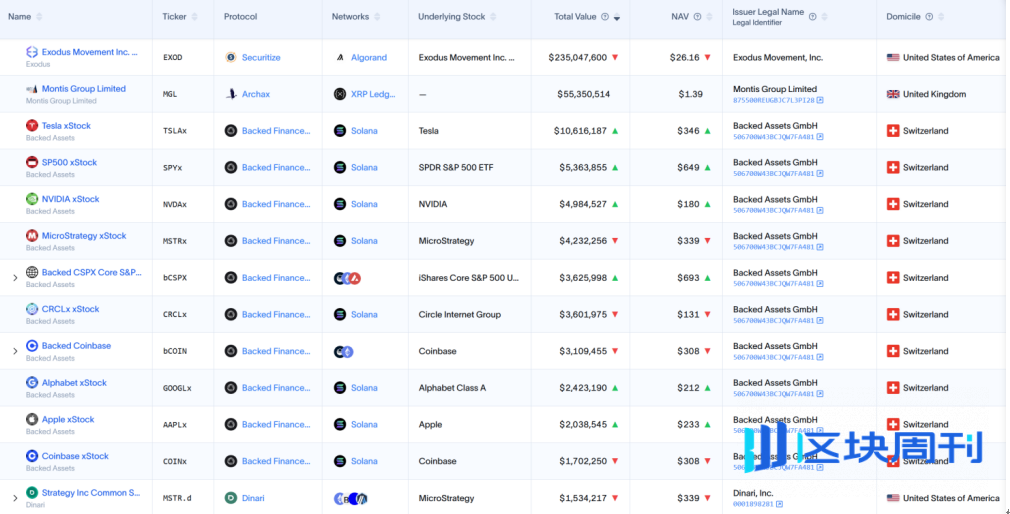The width and height of the screenshot is (1010, 514).
Task: Open SP500 xStock asset page
Action: click(x=70, y=162)
